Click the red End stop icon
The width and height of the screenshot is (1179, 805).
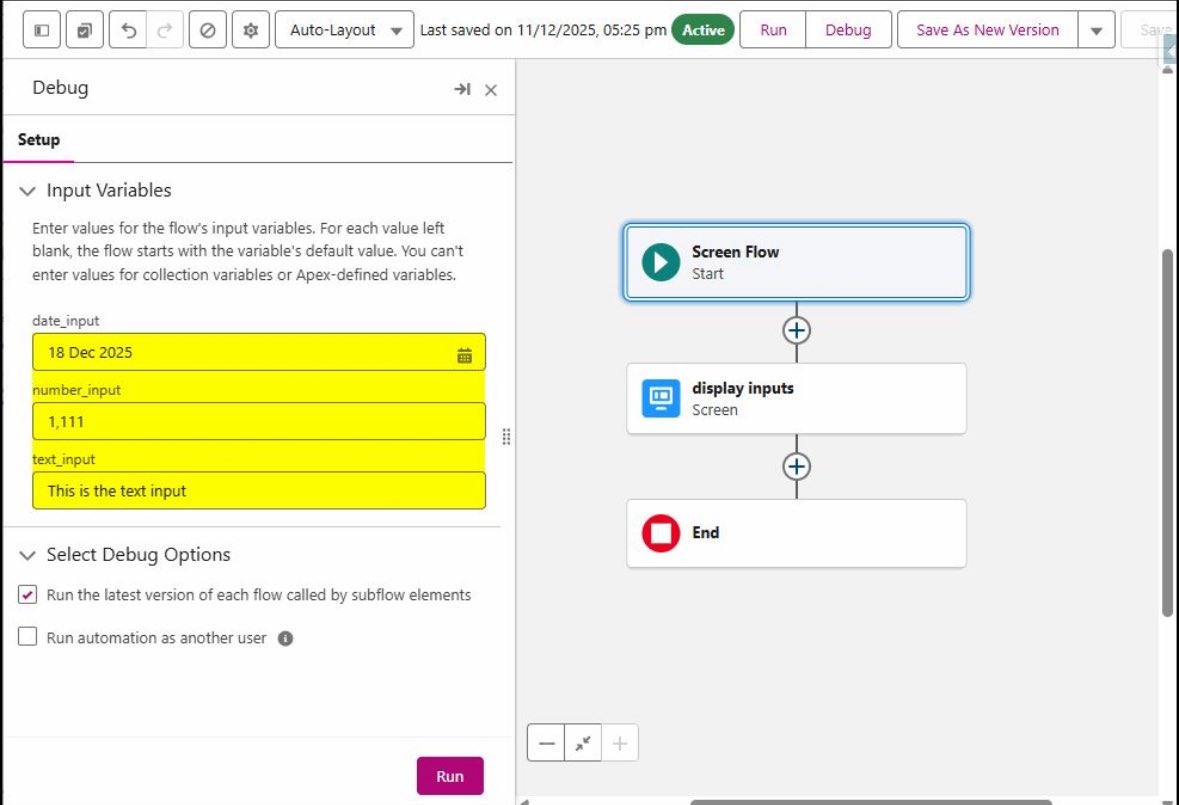pos(661,533)
